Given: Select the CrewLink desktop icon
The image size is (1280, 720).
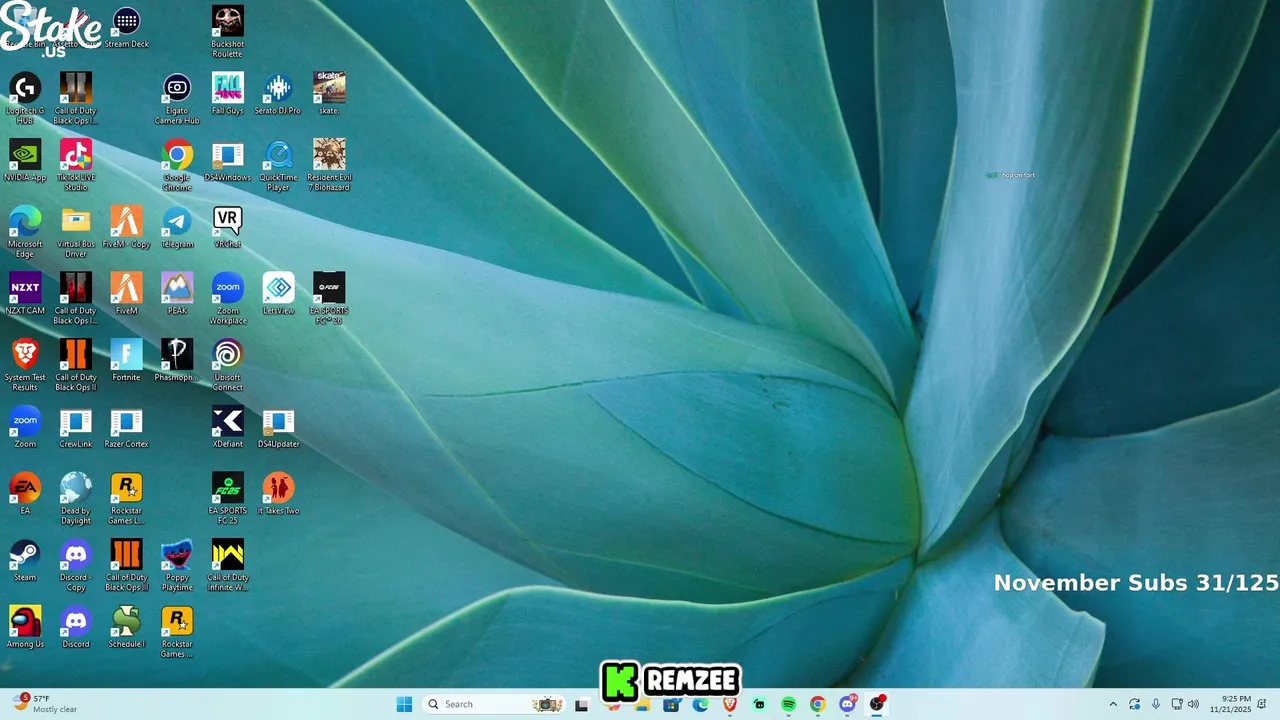Looking at the screenshot, I should 76,427.
